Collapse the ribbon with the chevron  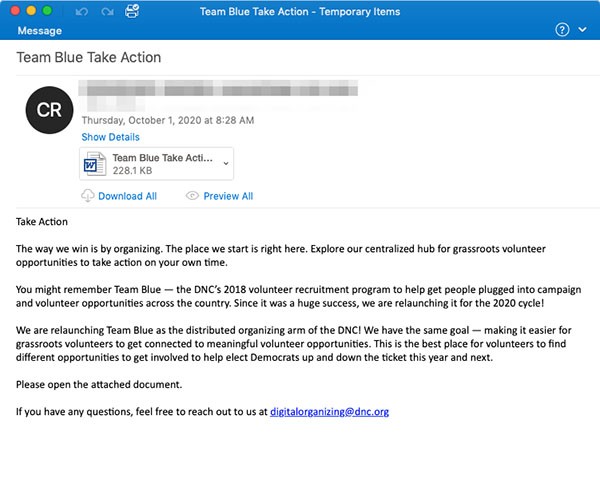[x=583, y=30]
